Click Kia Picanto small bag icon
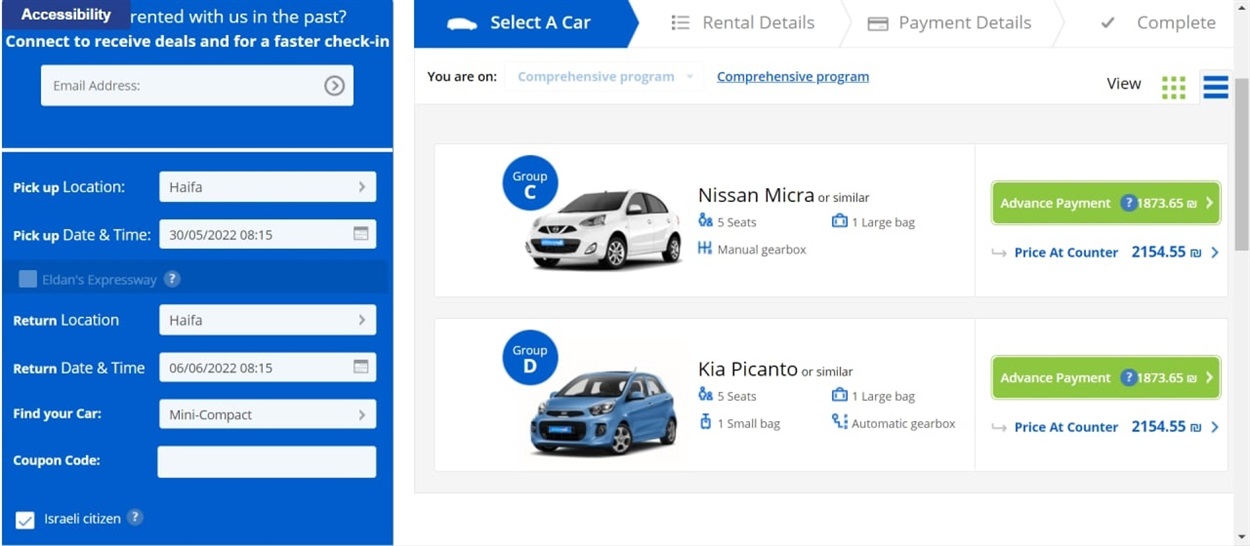Viewport: 1250px width, 546px height. coord(705,422)
